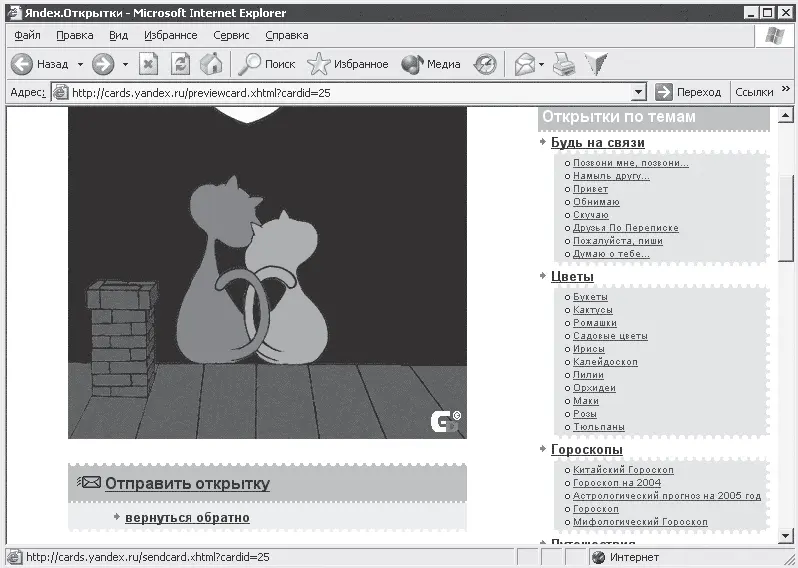The width and height of the screenshot is (798, 568).
Task: Open the Букеты cards link
Action: point(590,297)
